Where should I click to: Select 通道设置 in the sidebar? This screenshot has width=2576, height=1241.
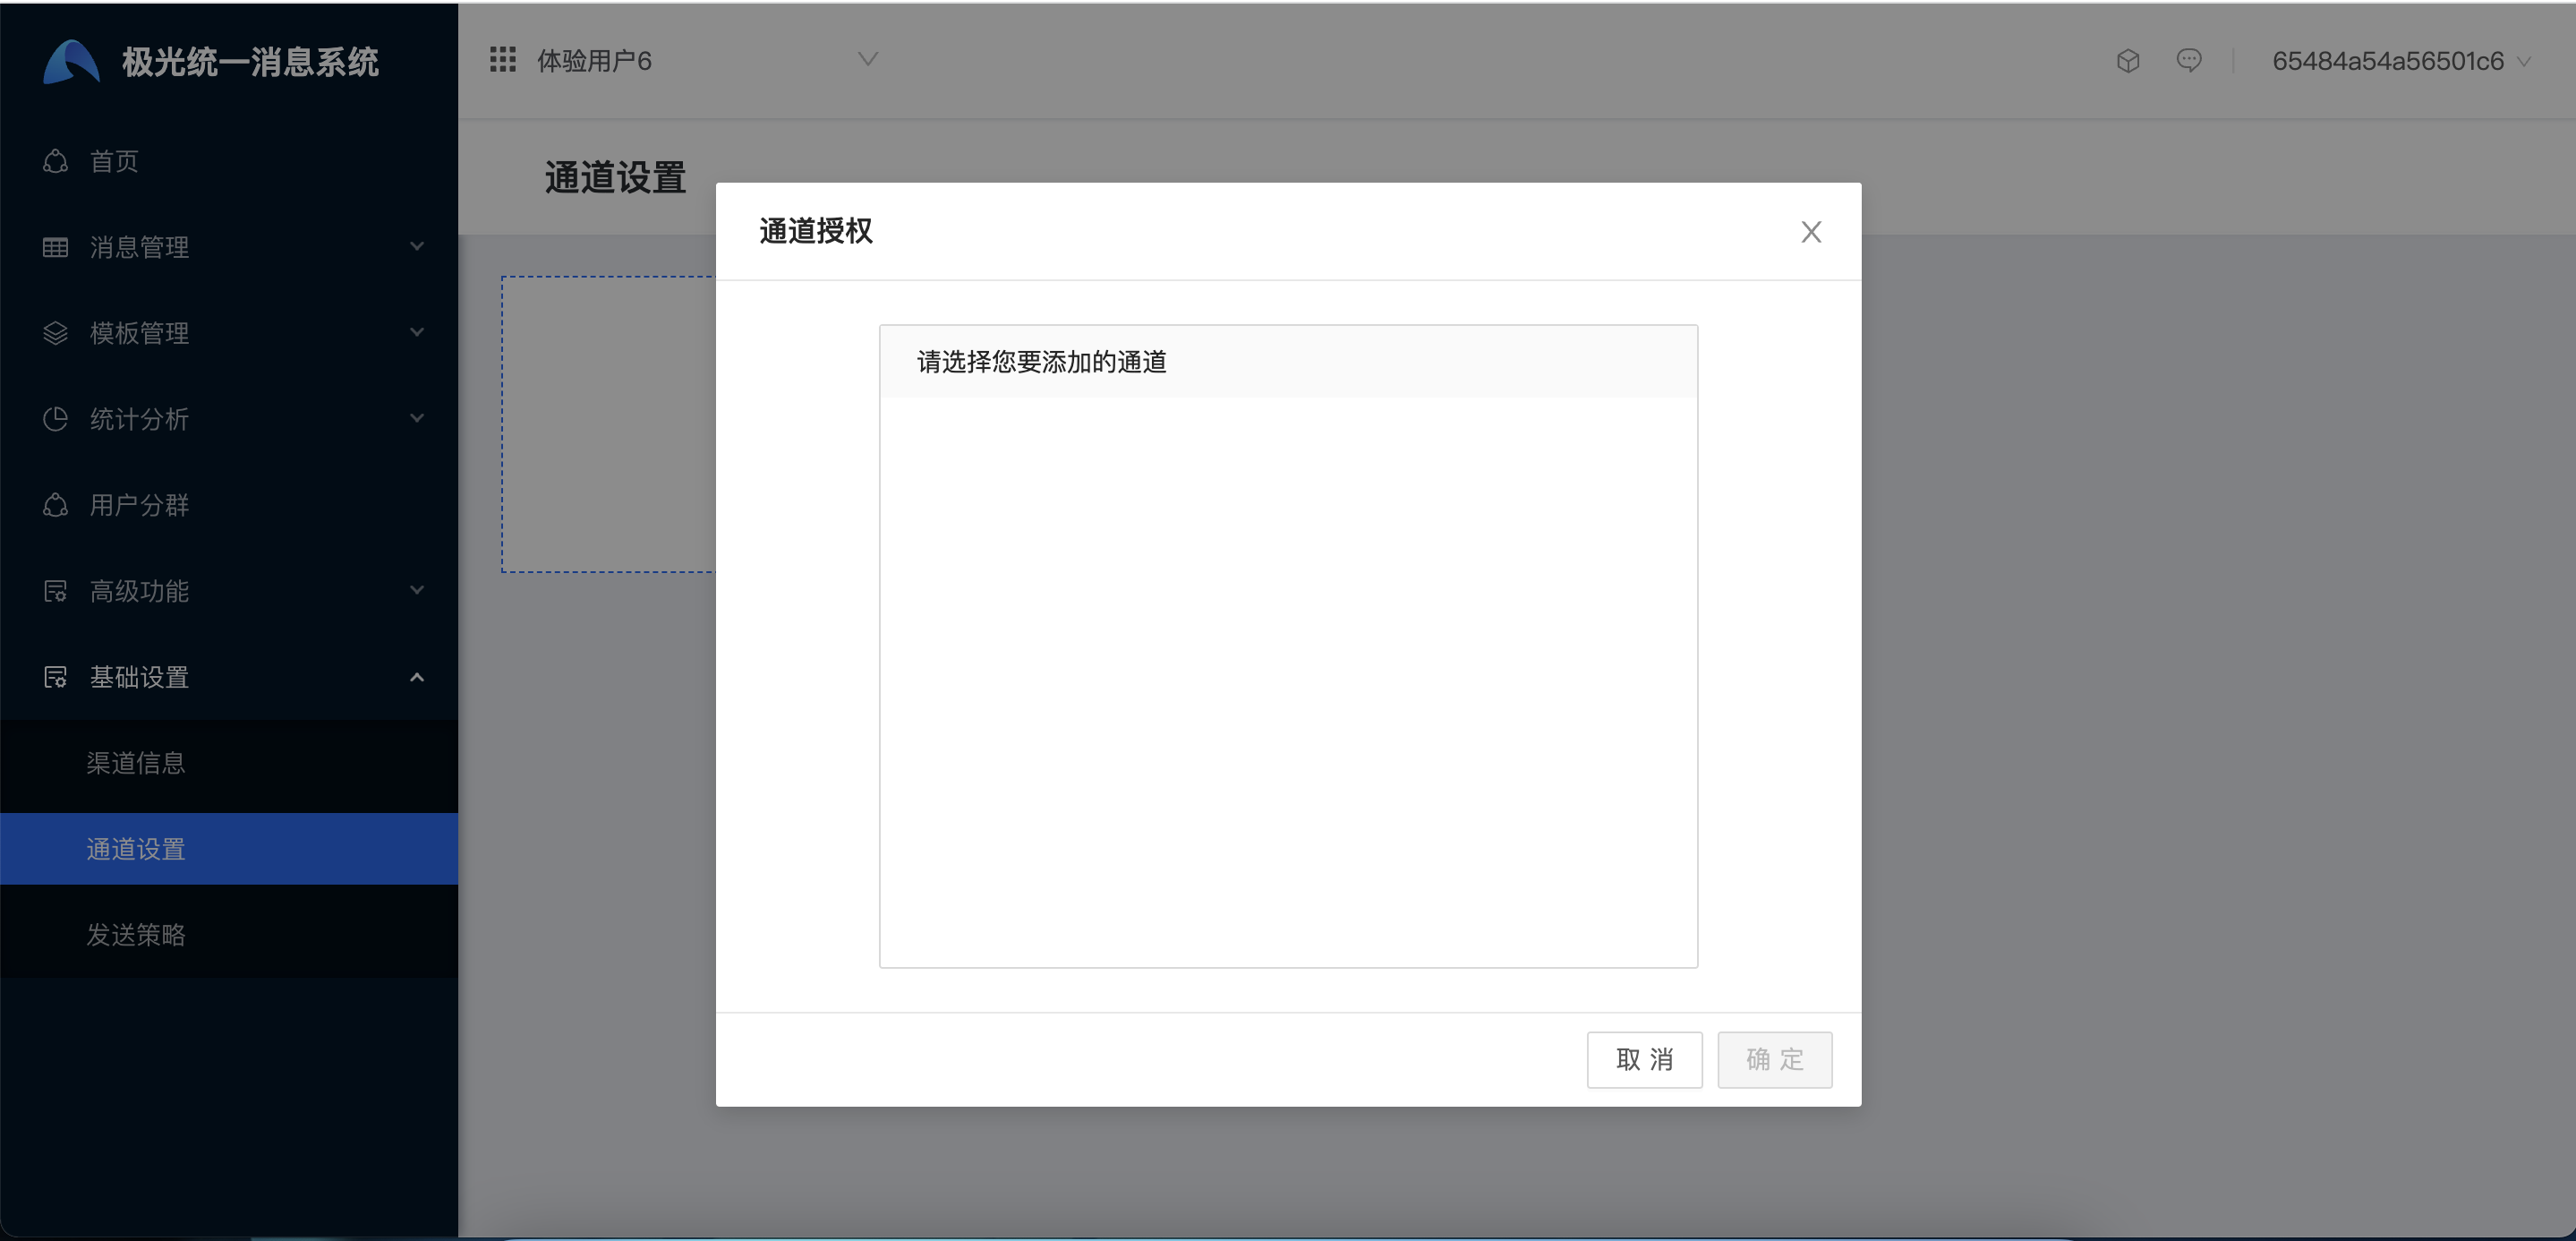(x=136, y=849)
